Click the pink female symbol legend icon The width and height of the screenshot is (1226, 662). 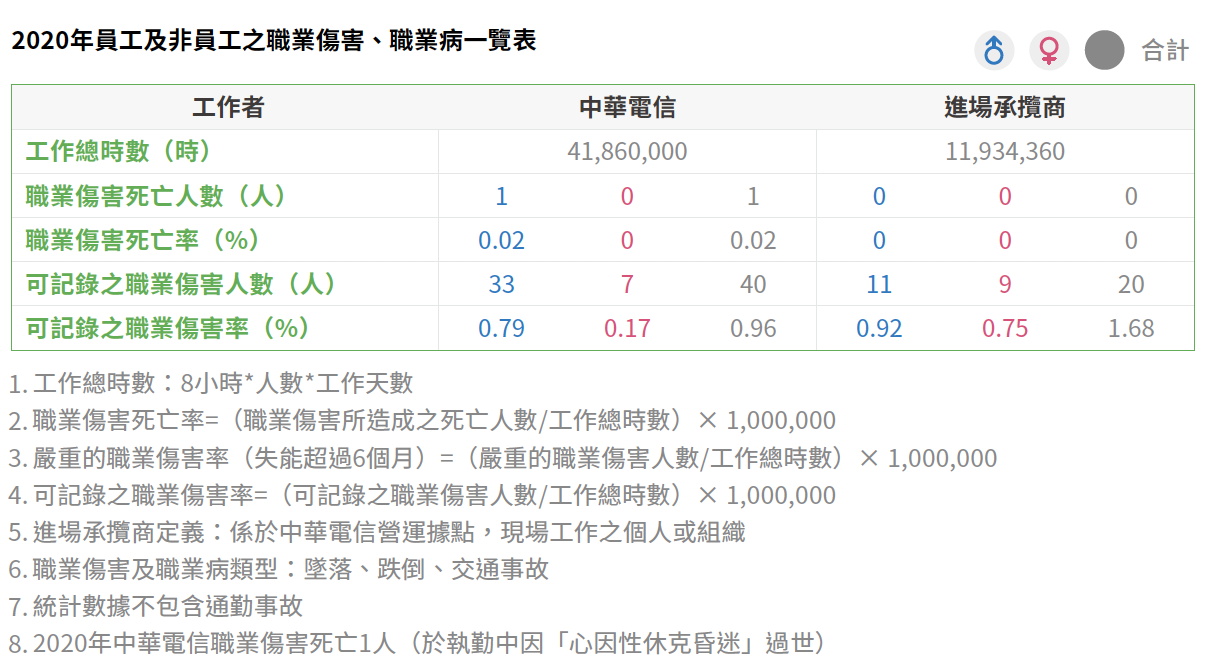[1049, 50]
